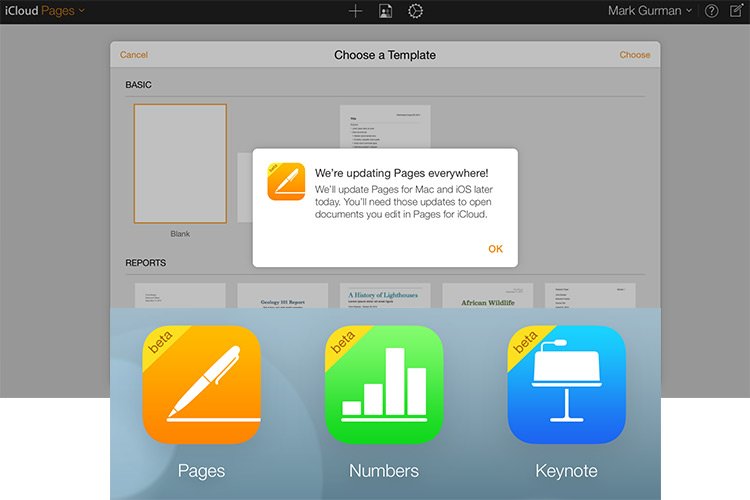Pick the African Wildlife report template
Image resolution: width=750 pixels, height=500 pixels.
[x=487, y=295]
